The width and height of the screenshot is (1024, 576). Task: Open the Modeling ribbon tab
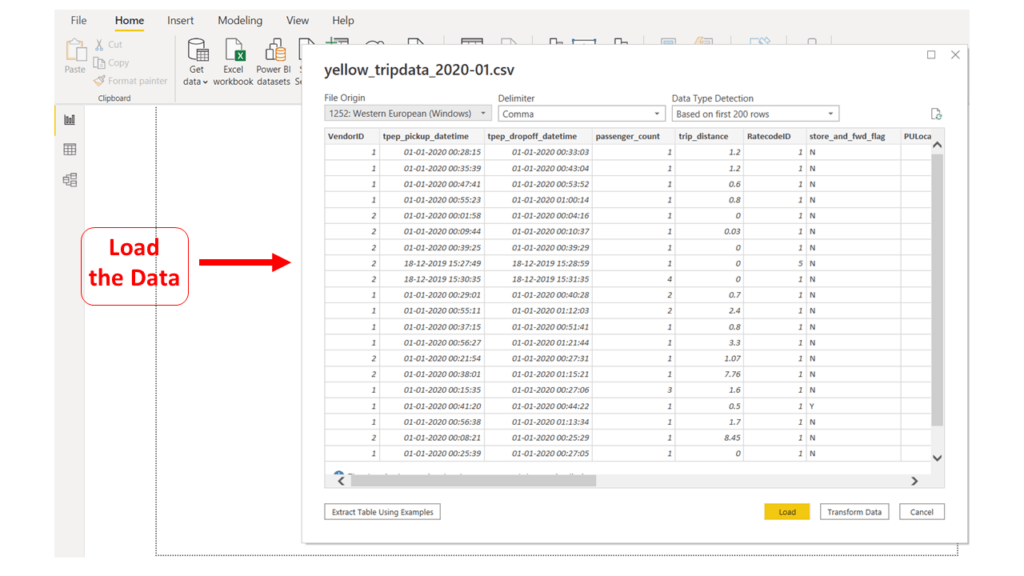(x=240, y=20)
